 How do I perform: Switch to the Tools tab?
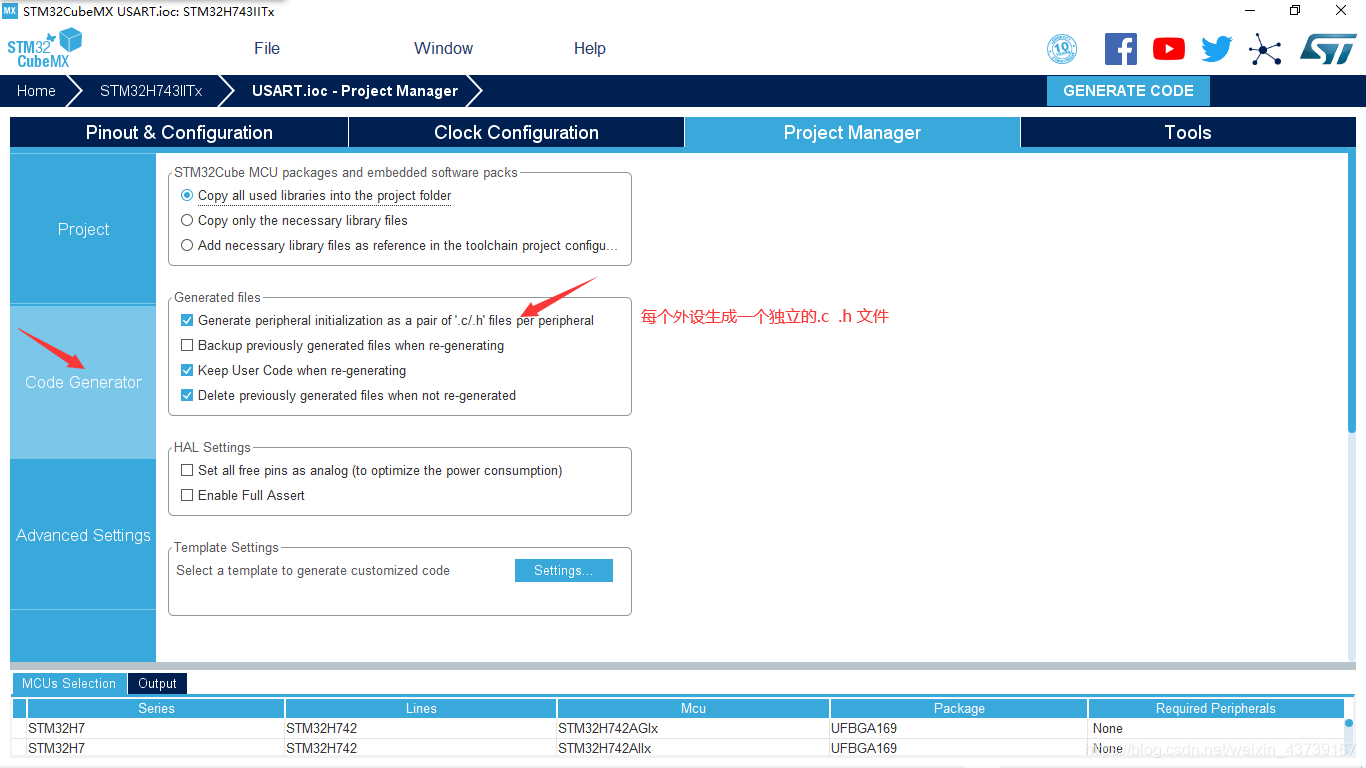(1188, 132)
